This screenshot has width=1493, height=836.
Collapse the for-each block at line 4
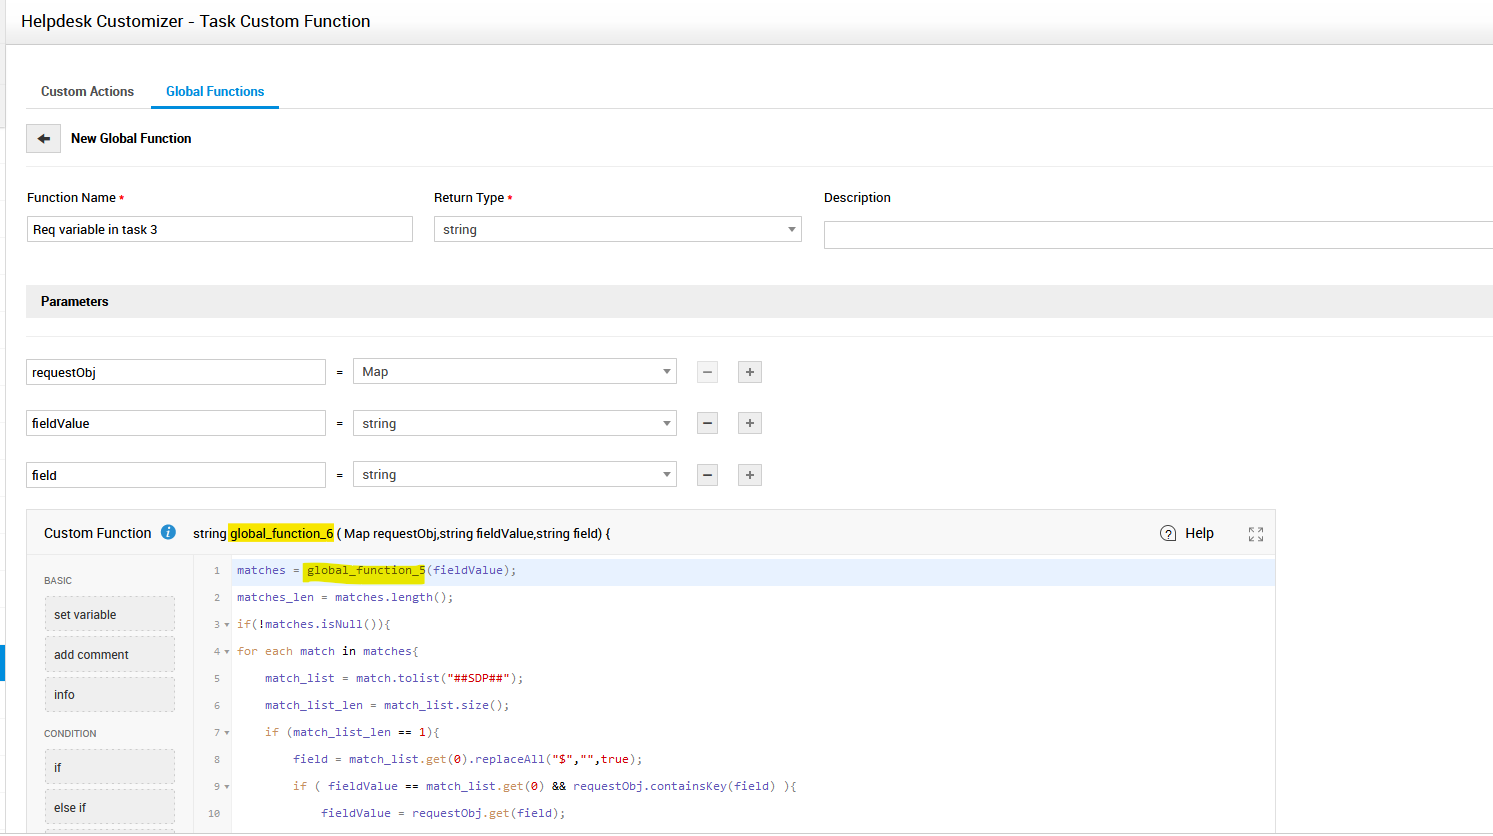(227, 652)
